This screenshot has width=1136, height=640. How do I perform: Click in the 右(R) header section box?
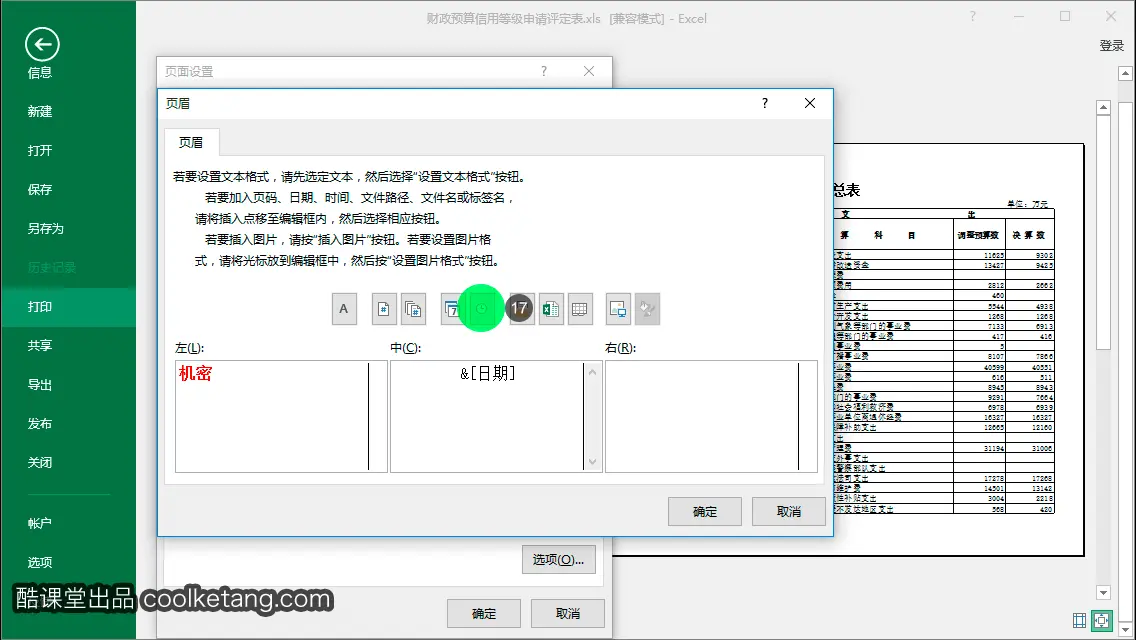(x=711, y=417)
